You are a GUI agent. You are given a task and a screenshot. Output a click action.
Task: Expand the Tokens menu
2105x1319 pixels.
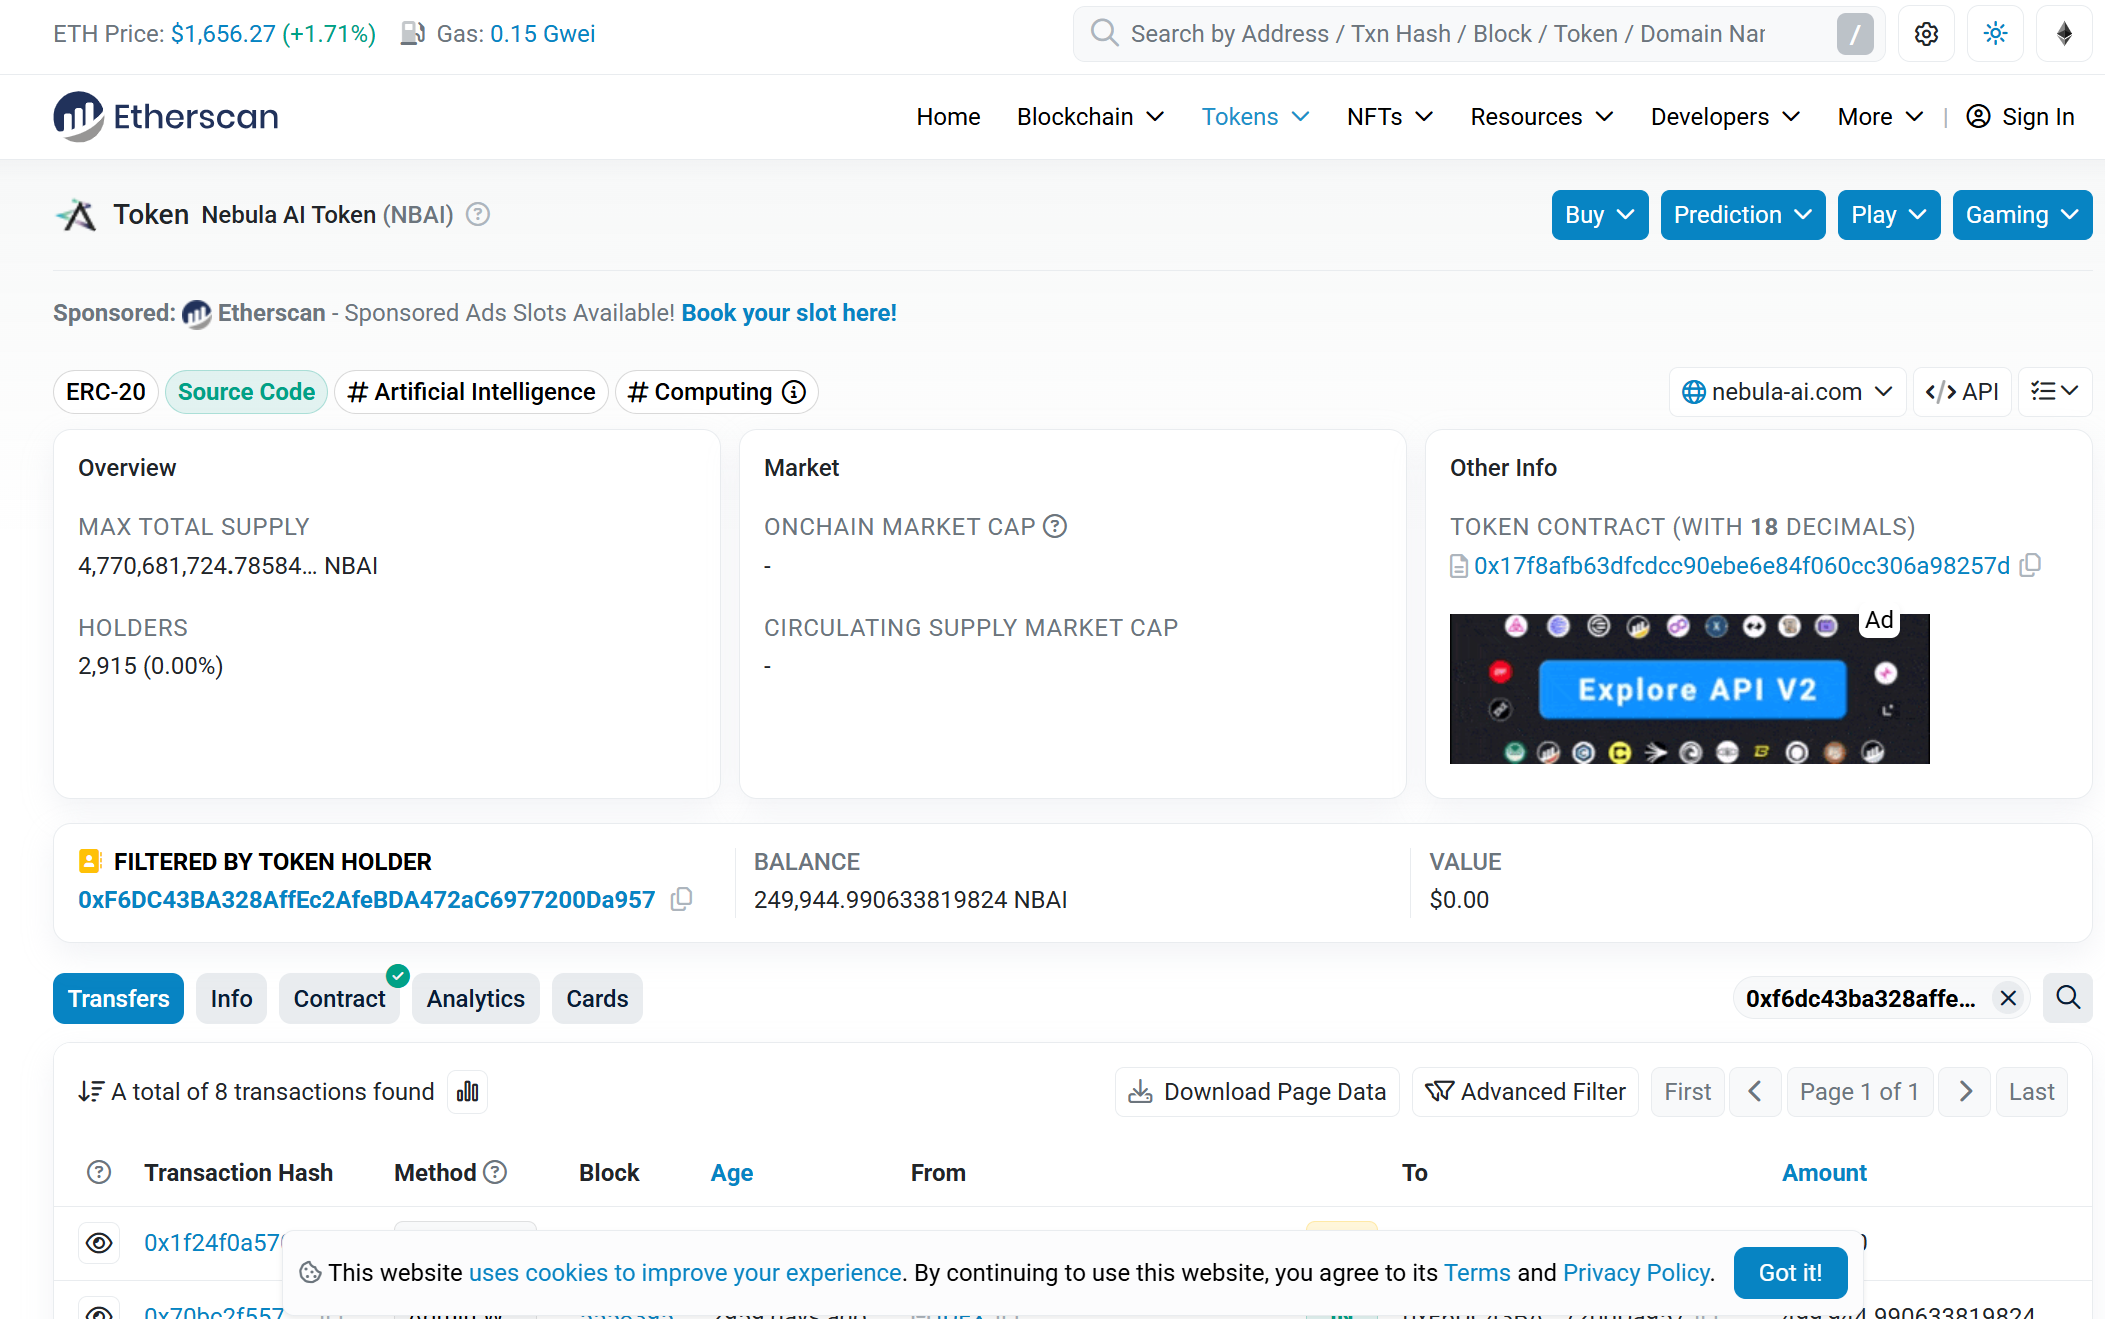pos(1255,117)
